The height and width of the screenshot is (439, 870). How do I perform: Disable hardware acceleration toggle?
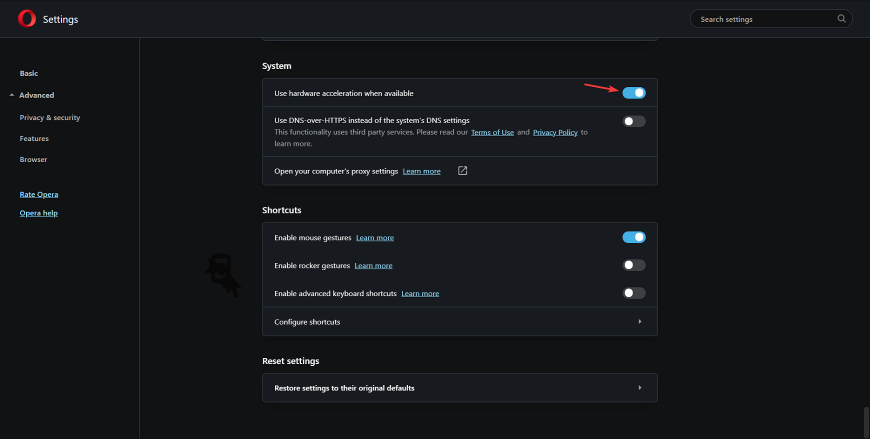tap(634, 93)
